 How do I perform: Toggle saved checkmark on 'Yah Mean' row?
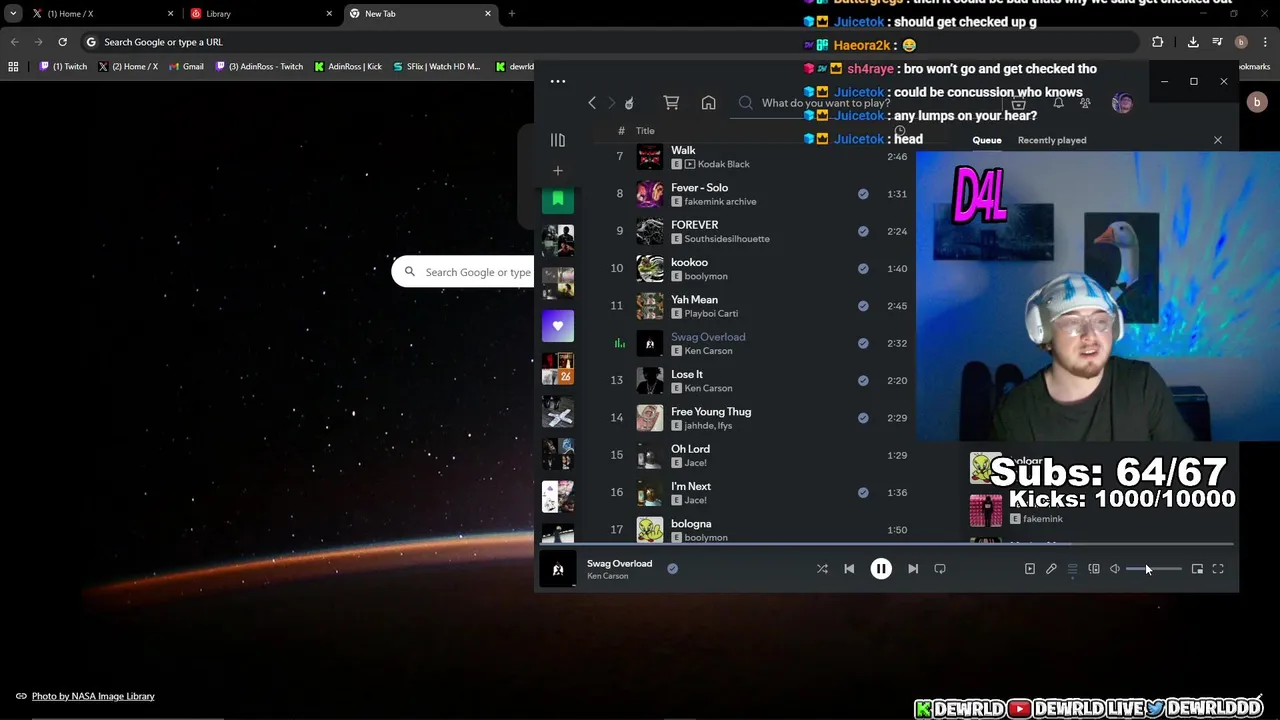pyautogui.click(x=863, y=306)
